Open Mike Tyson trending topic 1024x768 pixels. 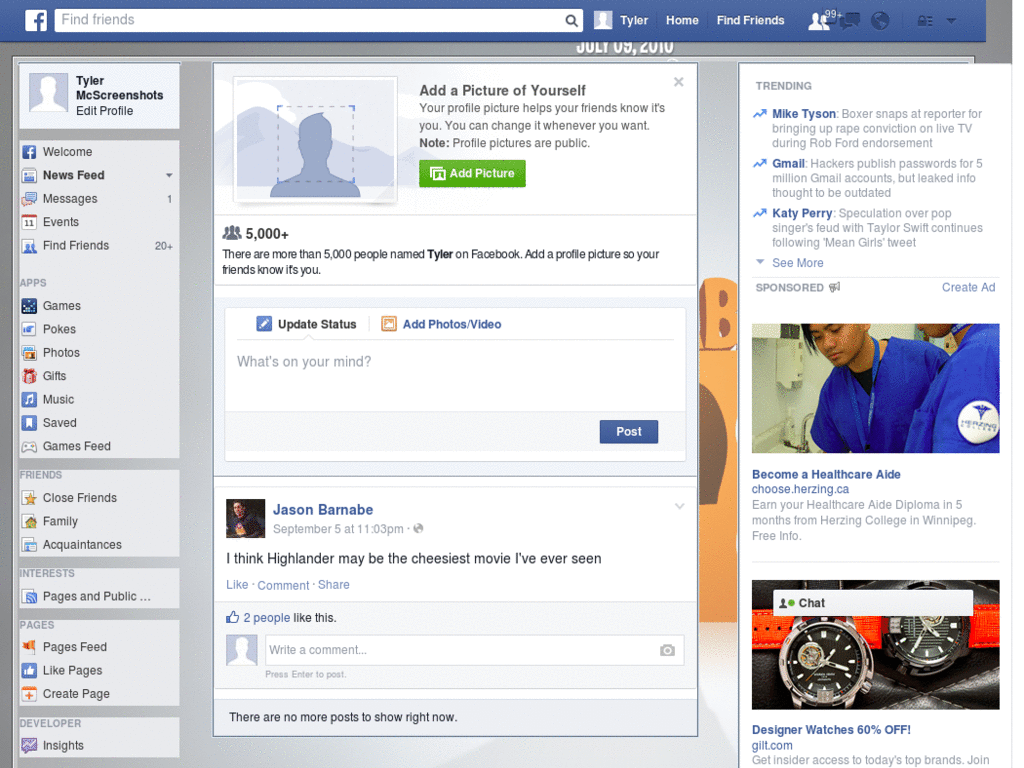pyautogui.click(x=804, y=114)
